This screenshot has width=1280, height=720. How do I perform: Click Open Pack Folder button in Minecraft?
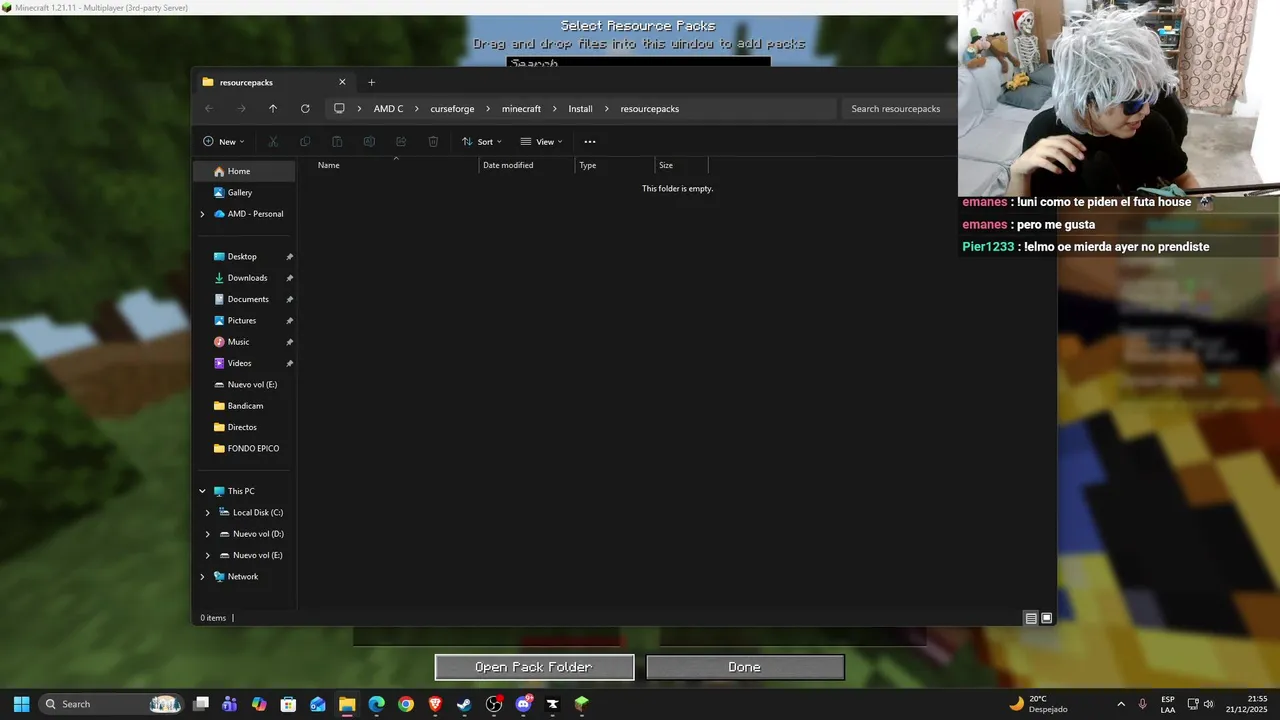point(534,667)
